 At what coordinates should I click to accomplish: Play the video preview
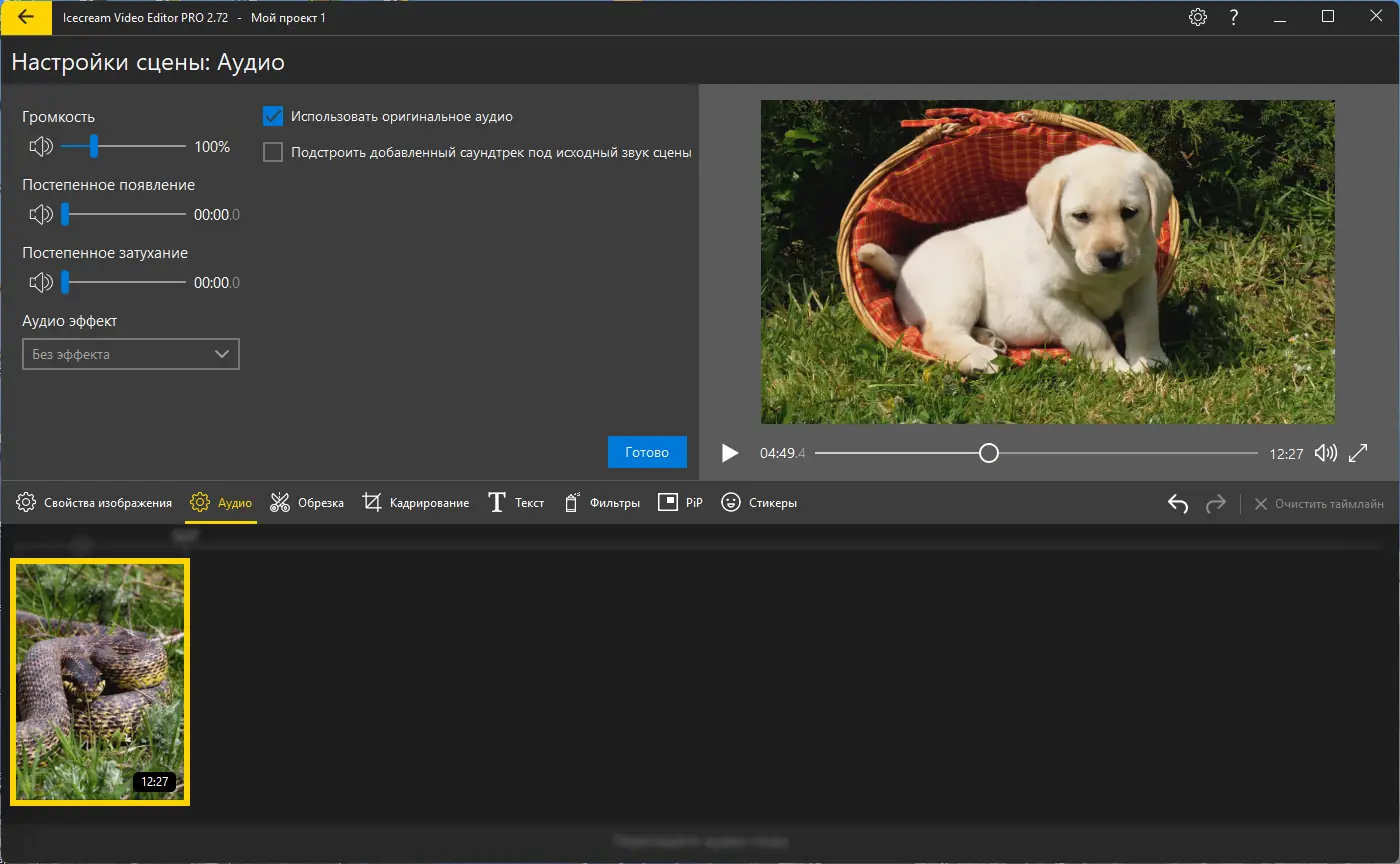730,453
